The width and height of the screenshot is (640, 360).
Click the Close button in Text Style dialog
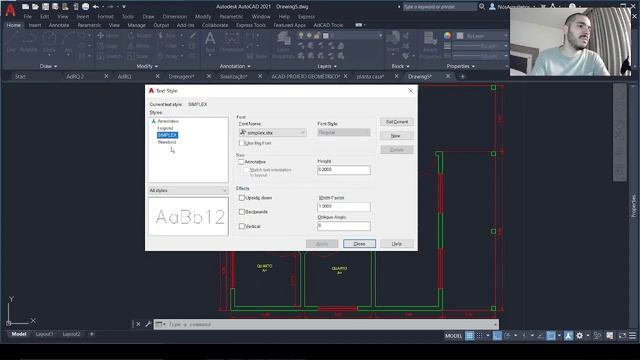pos(359,244)
